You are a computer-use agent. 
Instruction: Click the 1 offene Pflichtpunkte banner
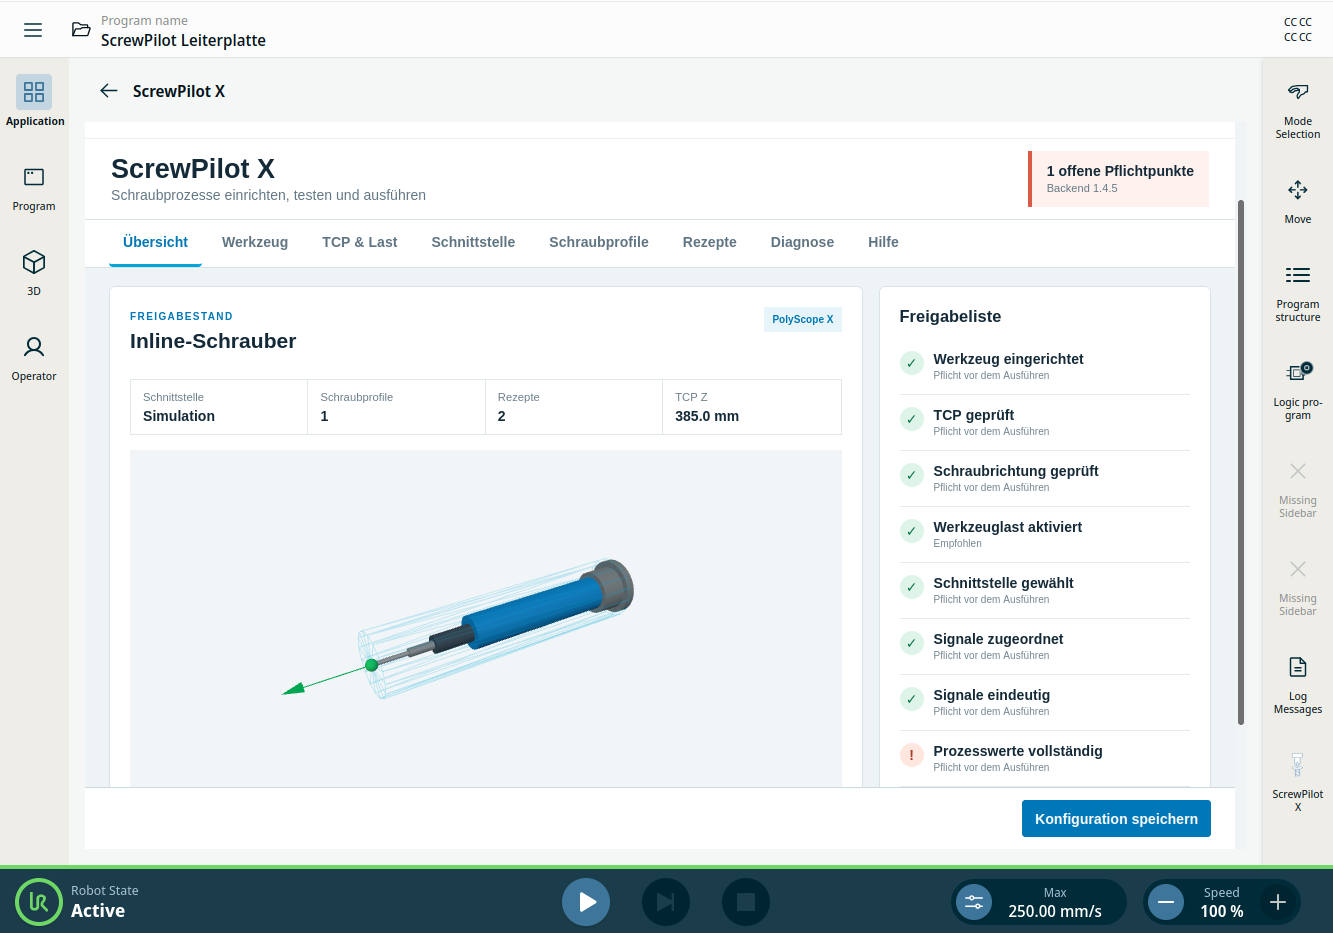(x=1118, y=179)
